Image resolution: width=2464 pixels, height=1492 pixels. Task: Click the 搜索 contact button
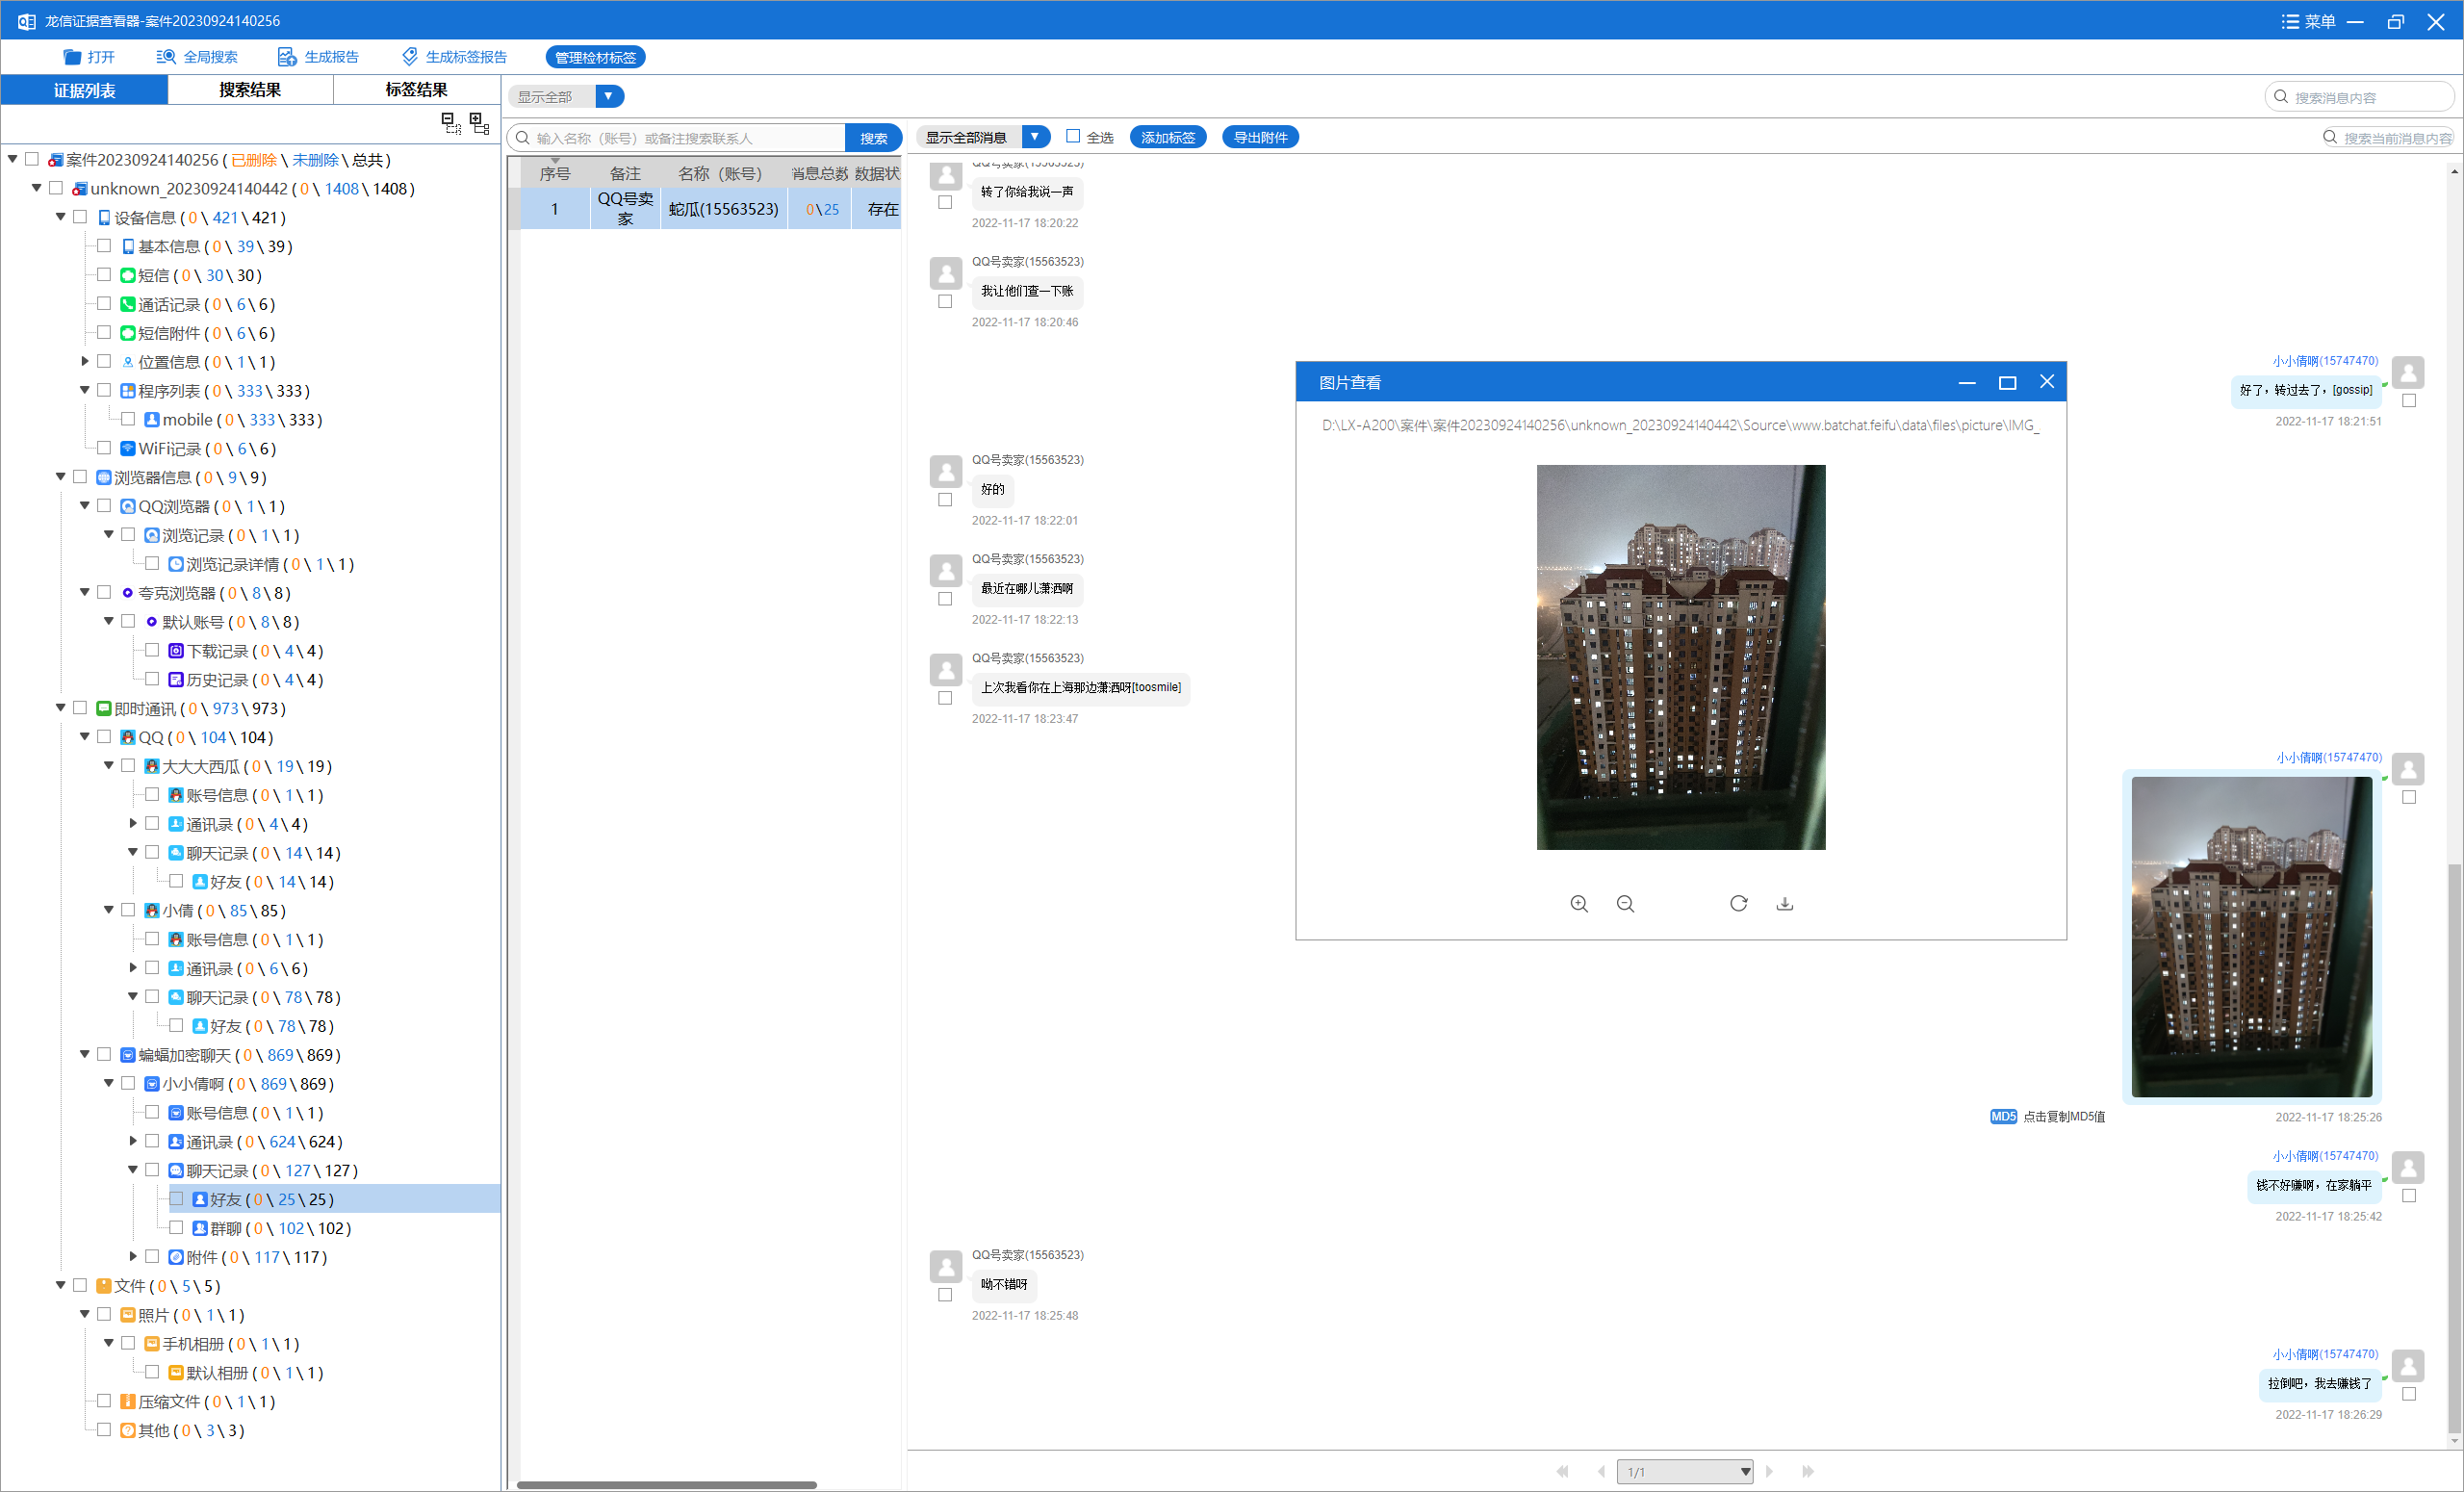point(873,138)
